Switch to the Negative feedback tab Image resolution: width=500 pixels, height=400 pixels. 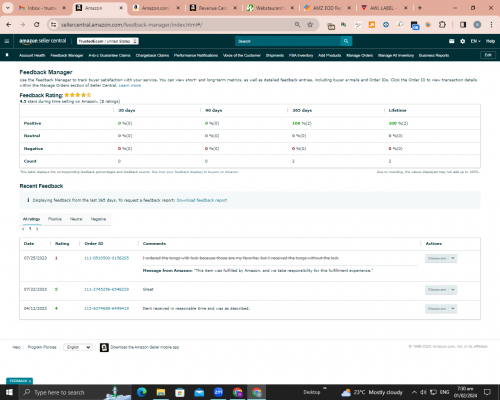point(98,219)
